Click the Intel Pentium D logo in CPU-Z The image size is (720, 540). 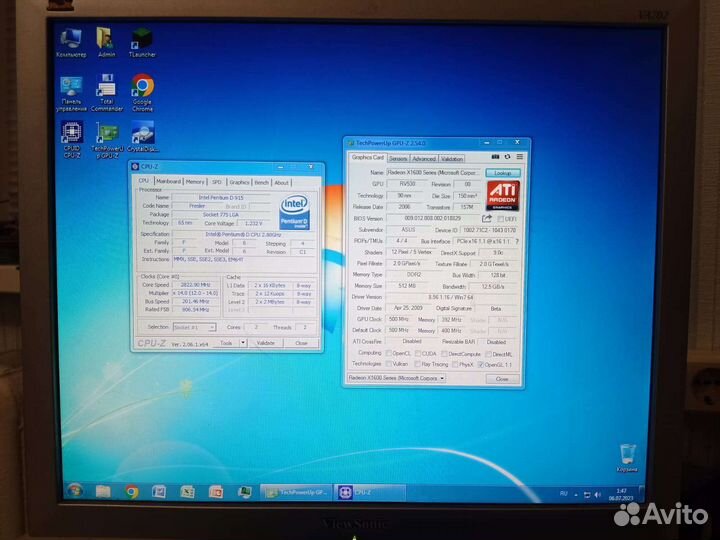[x=294, y=212]
